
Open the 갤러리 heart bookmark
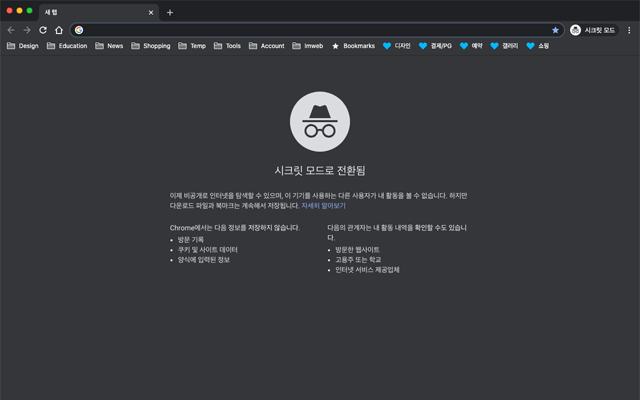(x=504, y=46)
